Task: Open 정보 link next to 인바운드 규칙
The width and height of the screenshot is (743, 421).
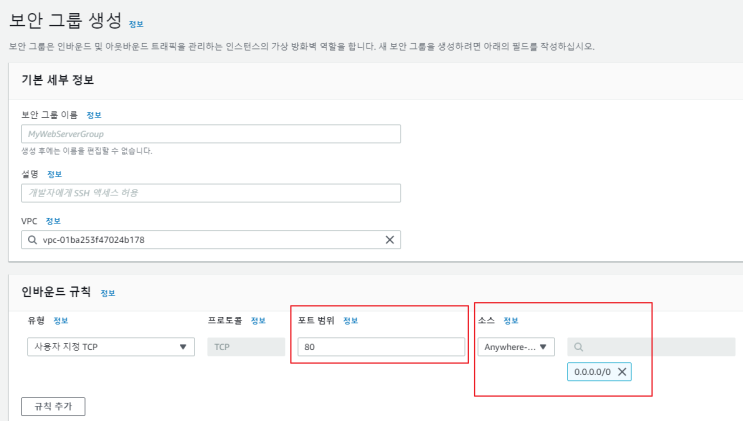Action: [108, 293]
